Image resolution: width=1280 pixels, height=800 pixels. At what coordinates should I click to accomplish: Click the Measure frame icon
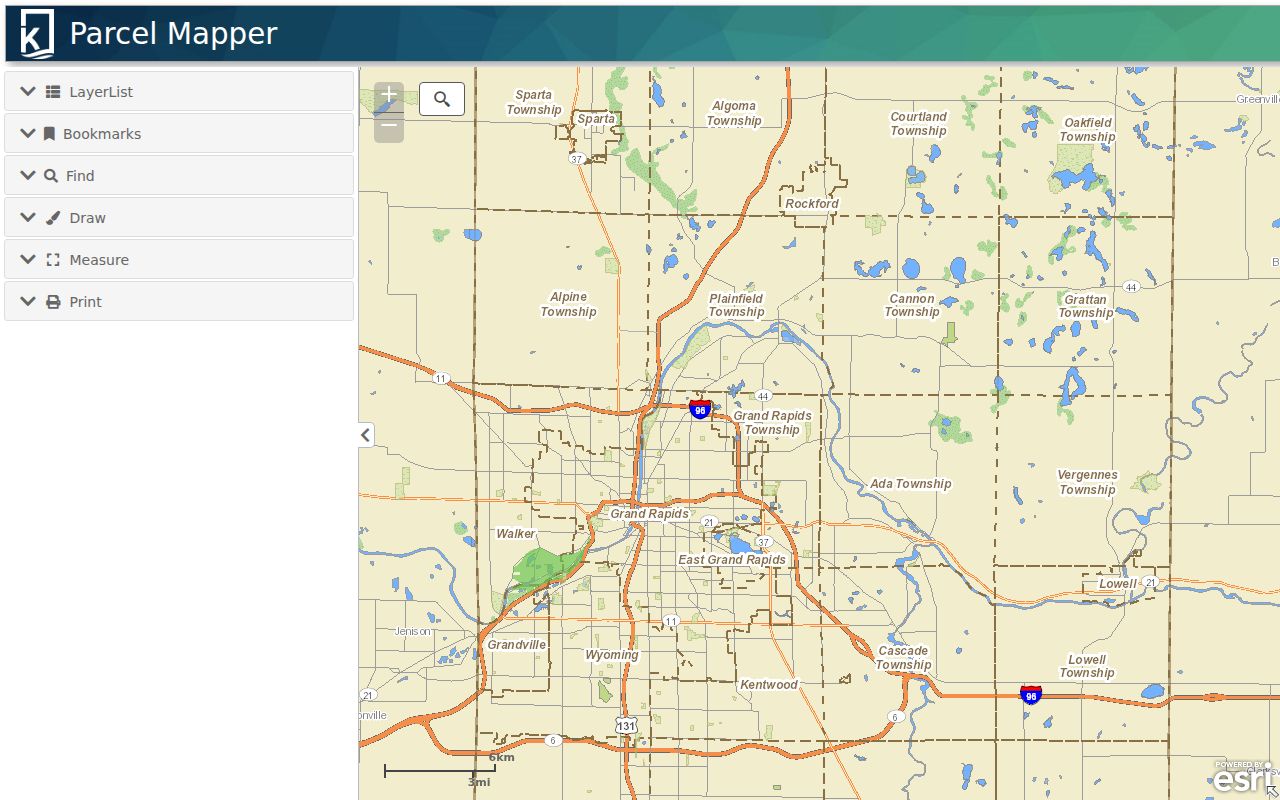tap(53, 260)
